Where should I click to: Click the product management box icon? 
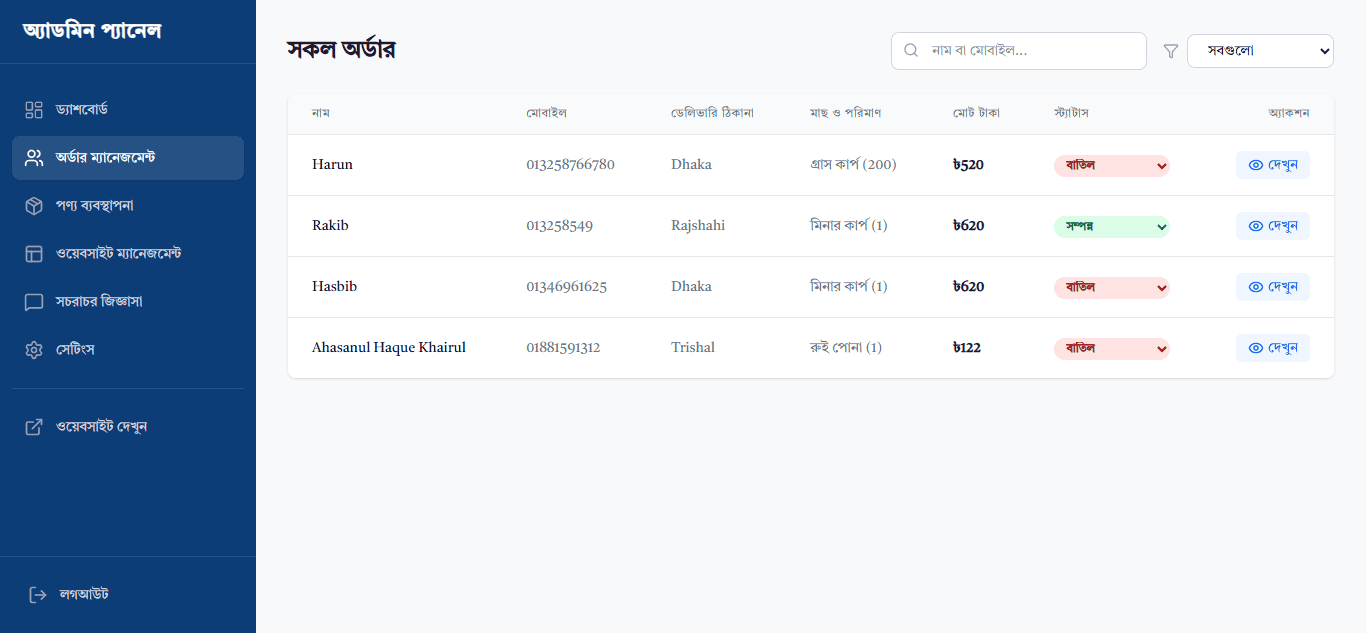pos(34,206)
